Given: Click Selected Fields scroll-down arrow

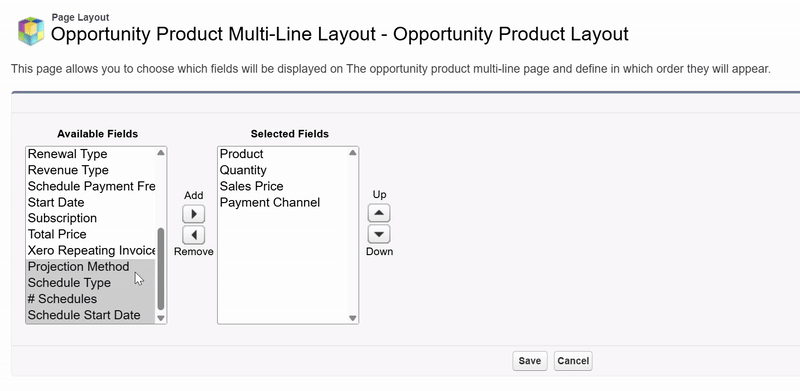Looking at the screenshot, I should tap(353, 318).
